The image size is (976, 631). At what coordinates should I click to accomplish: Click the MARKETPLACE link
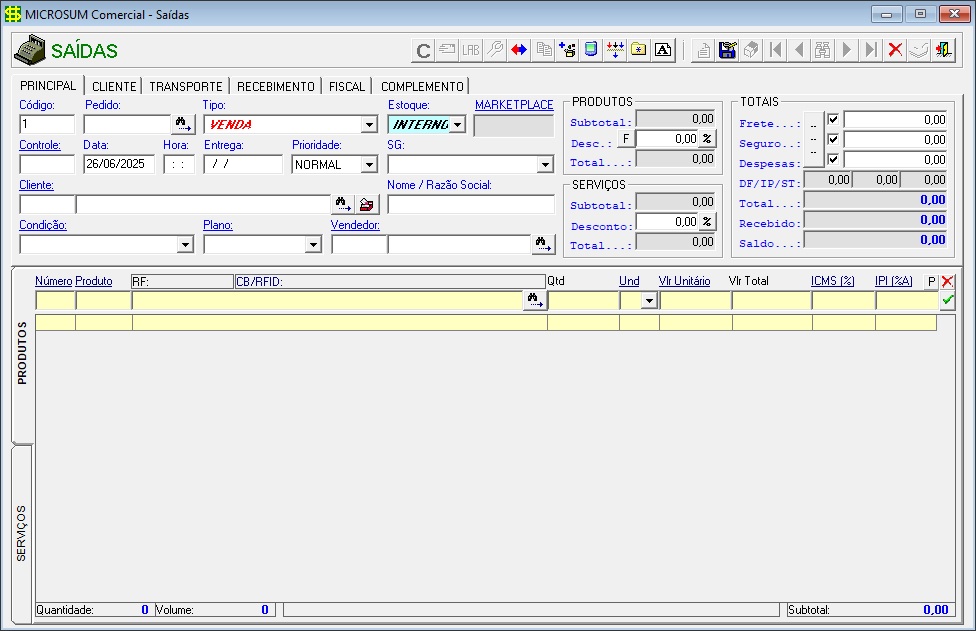[514, 105]
